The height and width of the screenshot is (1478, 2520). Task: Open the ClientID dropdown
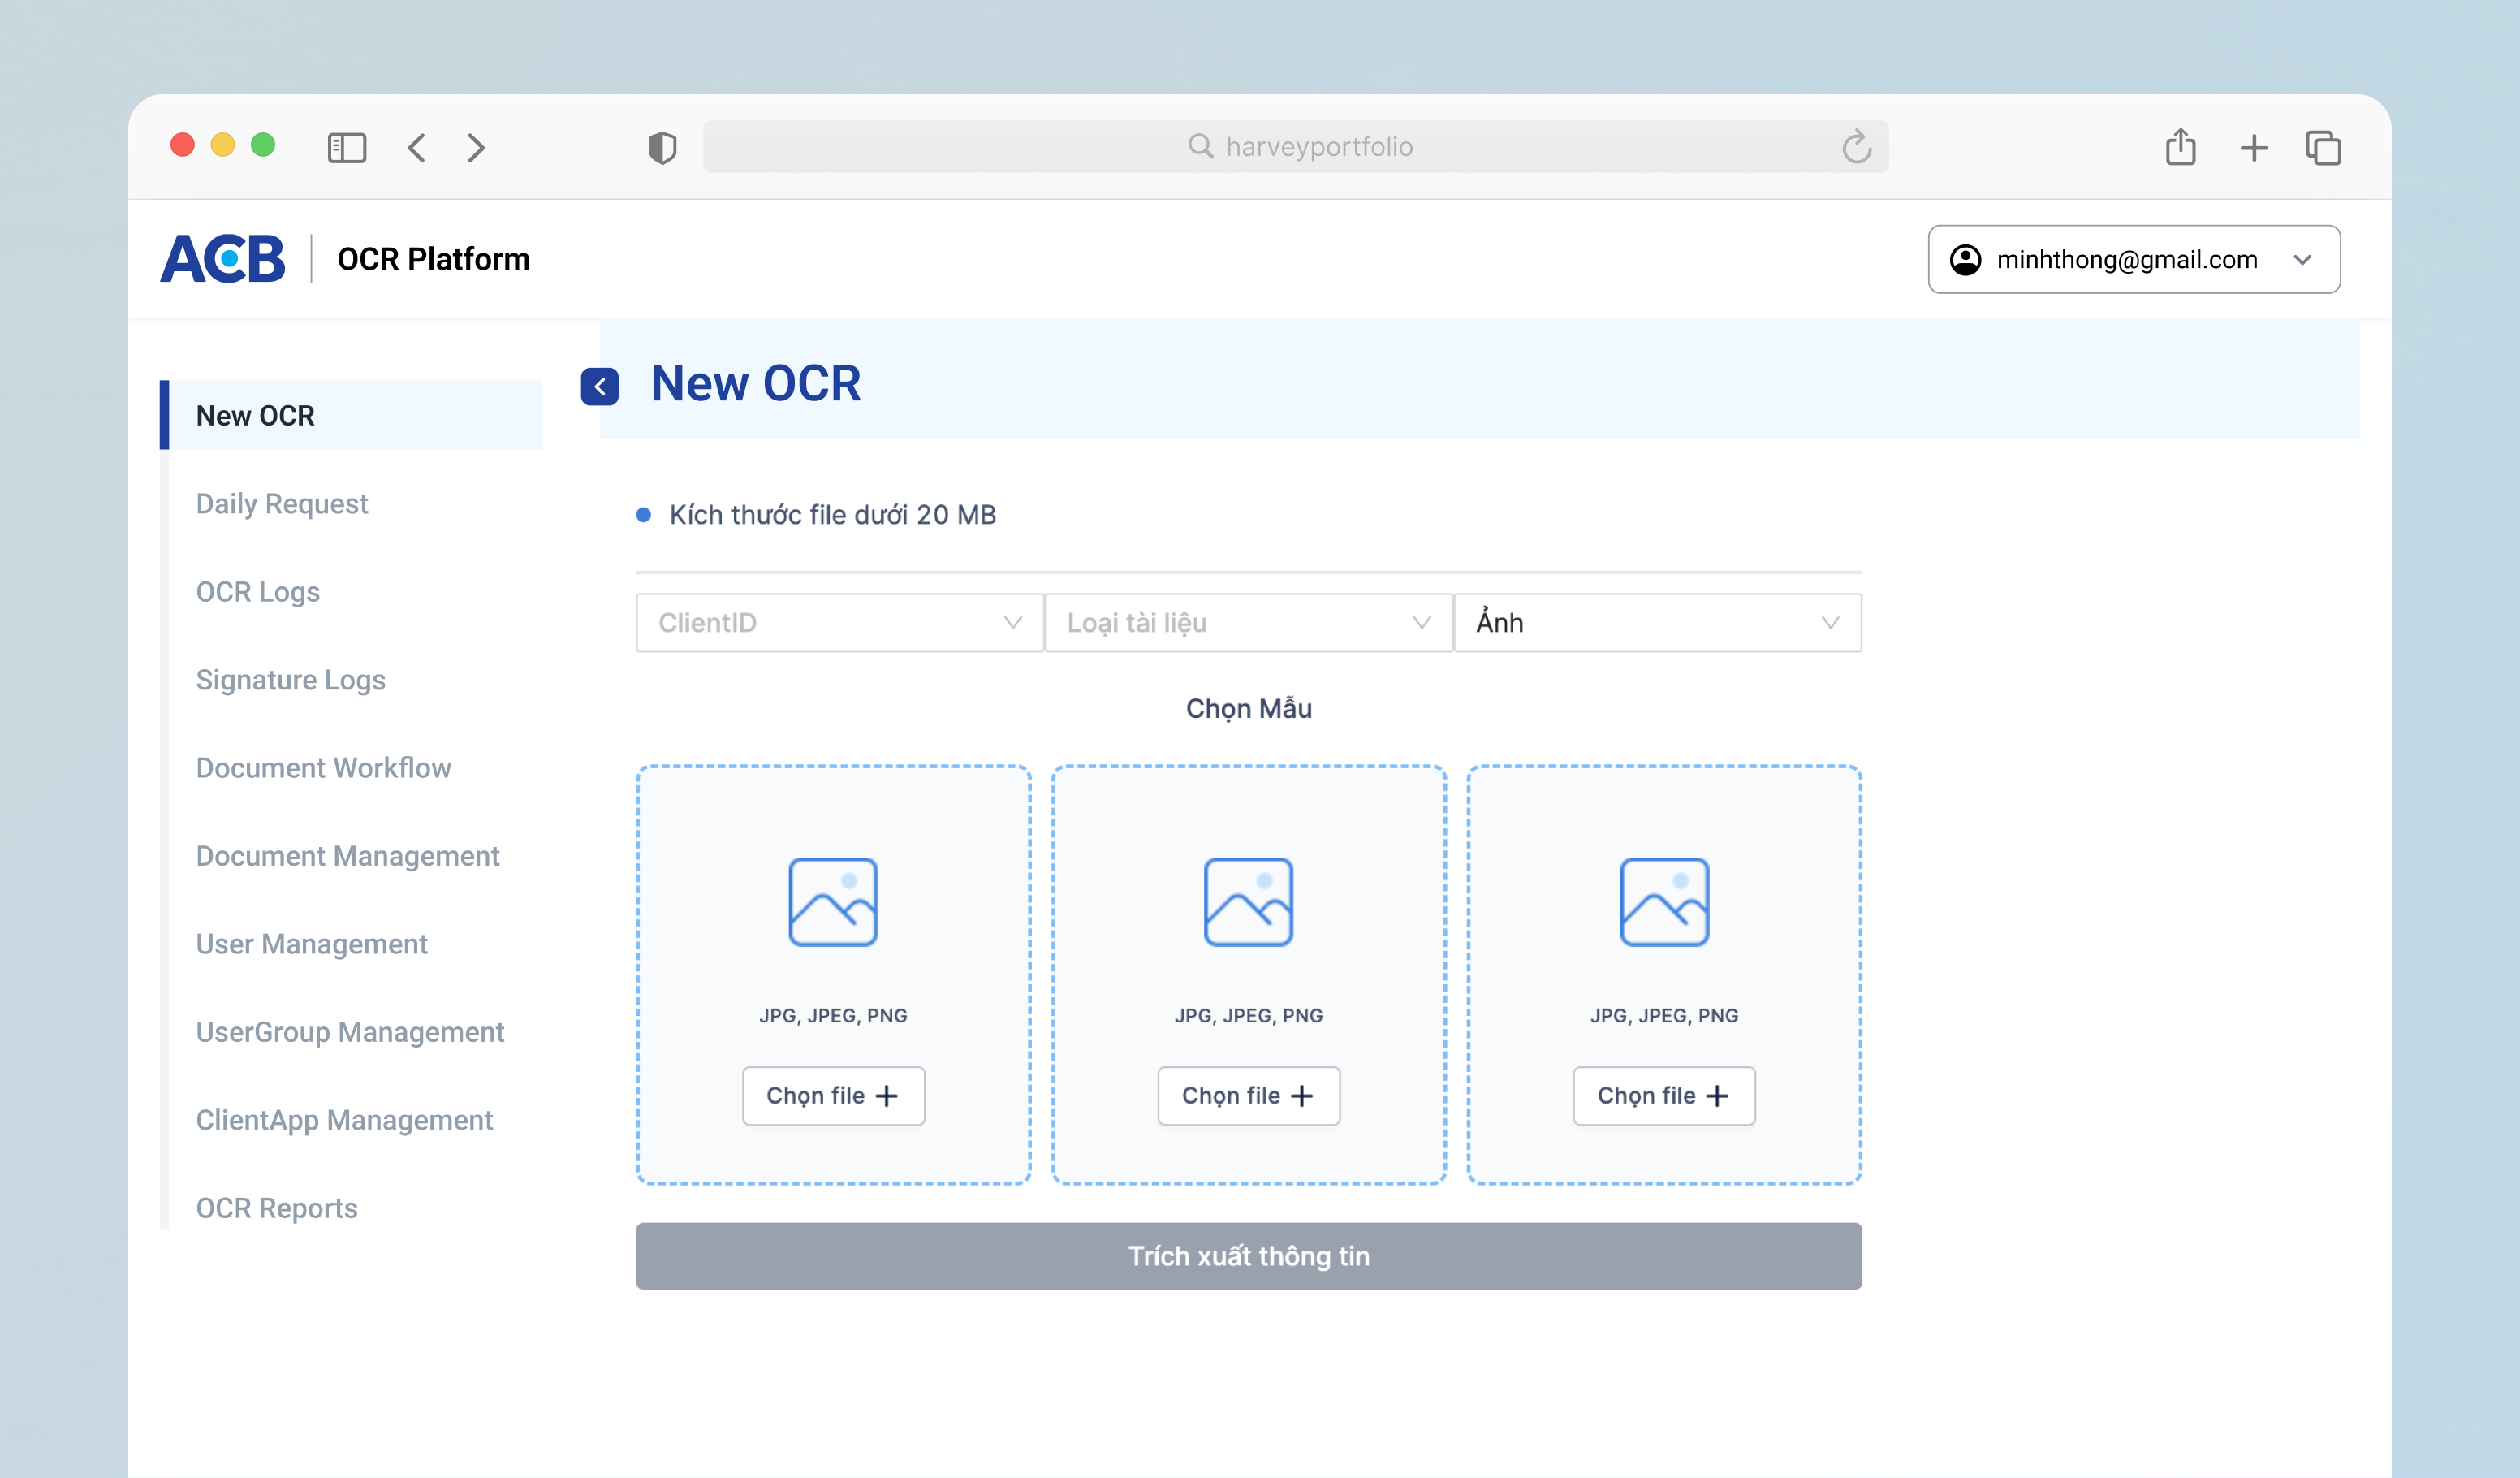[839, 623]
